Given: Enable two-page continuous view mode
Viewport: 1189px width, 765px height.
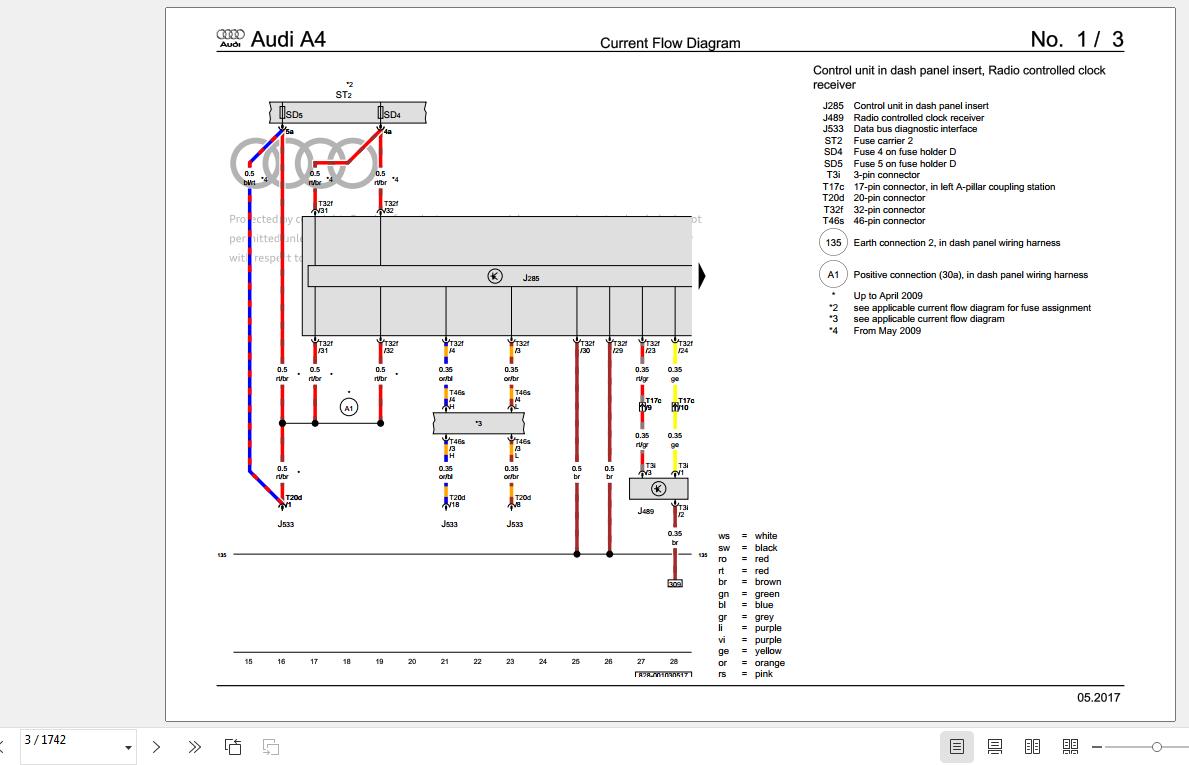Looking at the screenshot, I should pos(1070,747).
